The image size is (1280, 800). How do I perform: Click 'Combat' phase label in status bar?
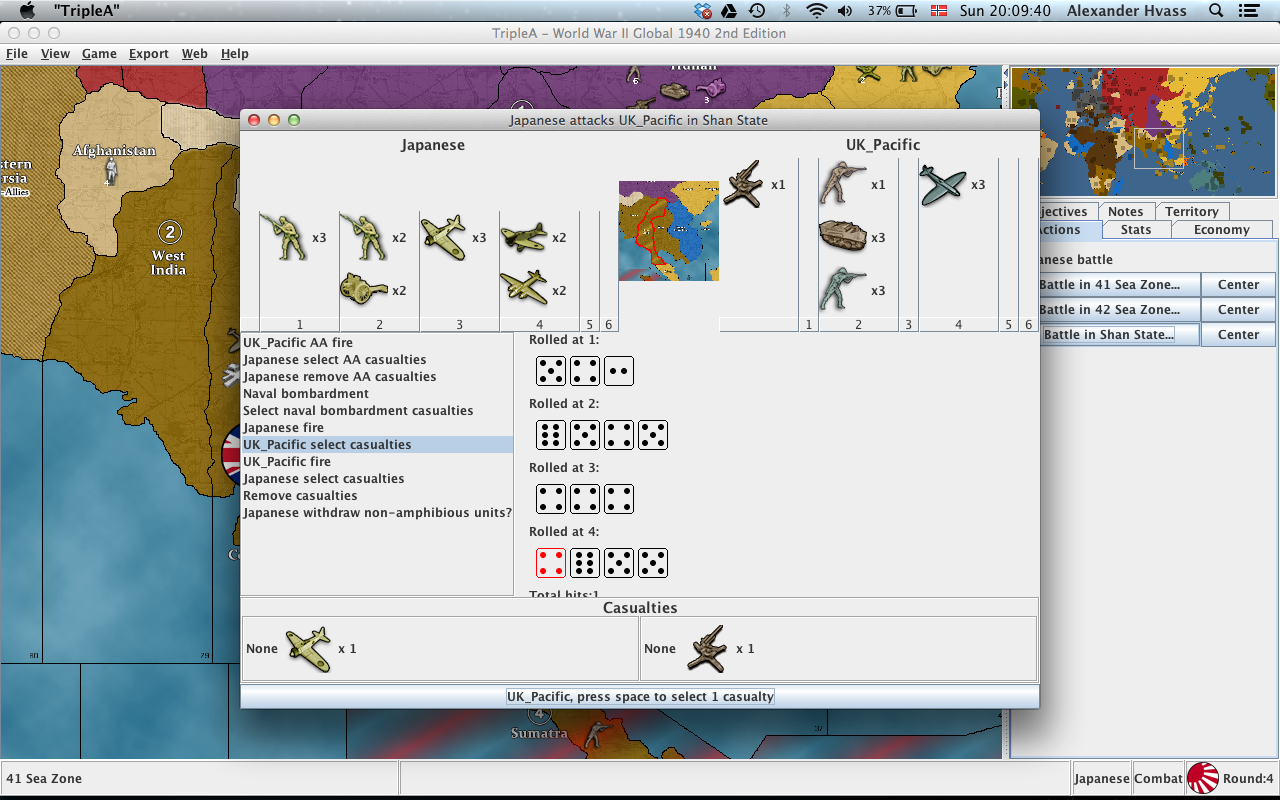point(1158,778)
